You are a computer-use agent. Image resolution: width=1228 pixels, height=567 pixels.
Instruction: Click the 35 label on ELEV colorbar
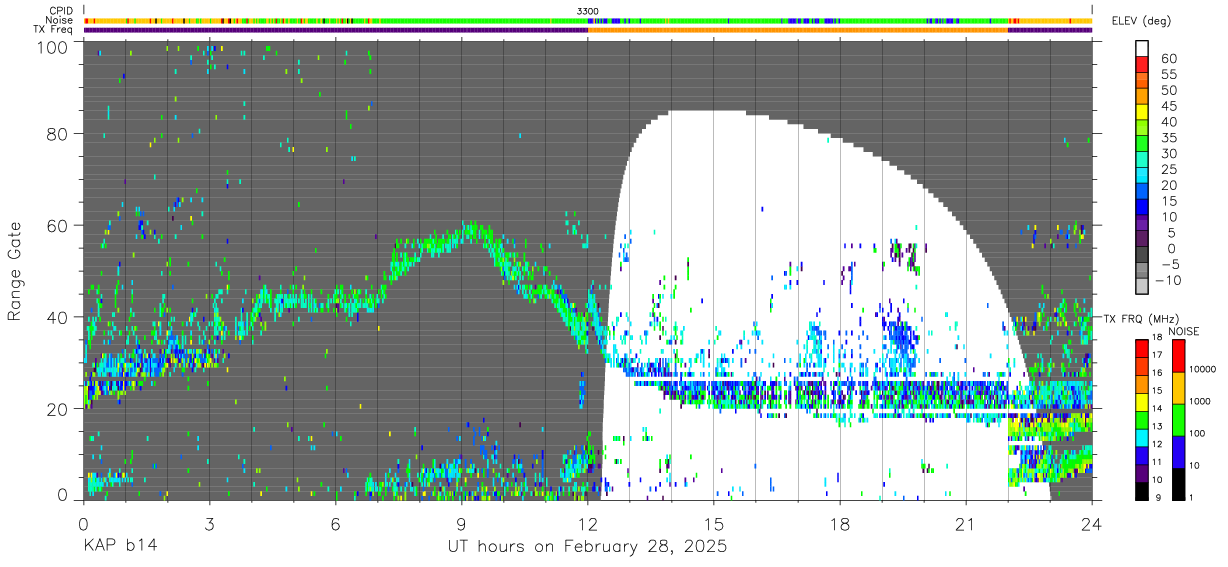[x=1168, y=138]
